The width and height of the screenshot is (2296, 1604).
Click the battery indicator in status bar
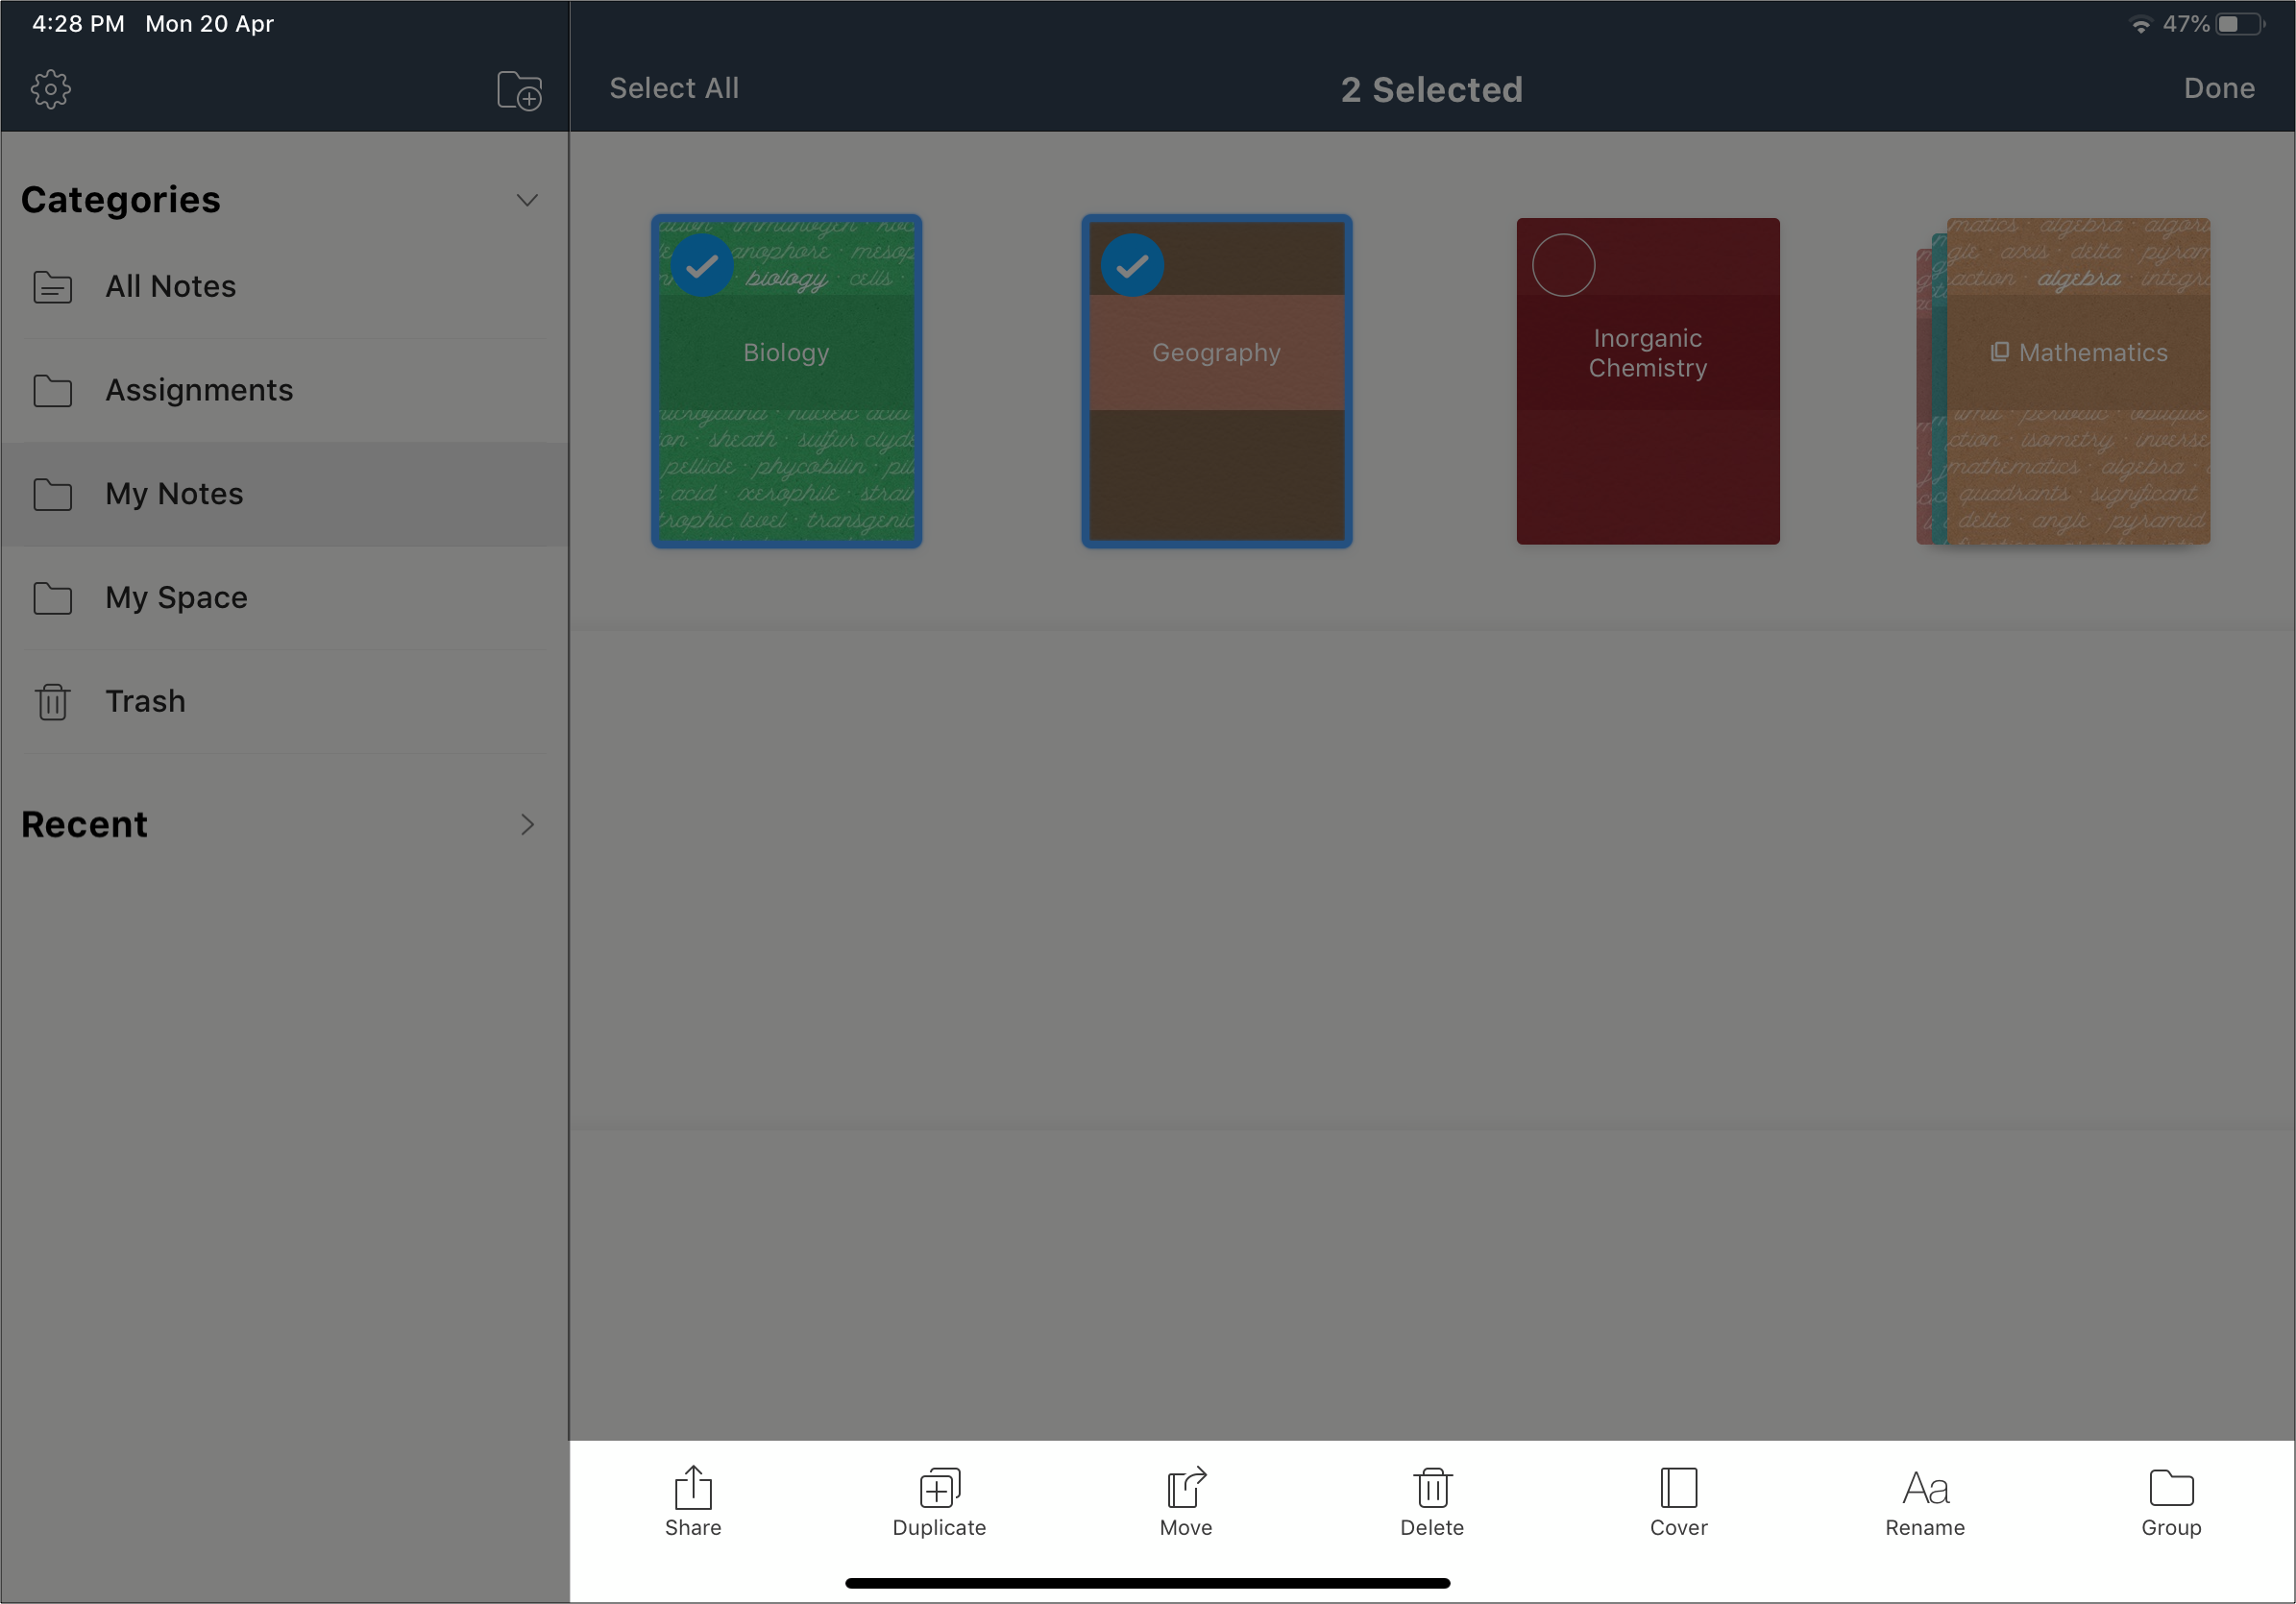click(x=2240, y=24)
